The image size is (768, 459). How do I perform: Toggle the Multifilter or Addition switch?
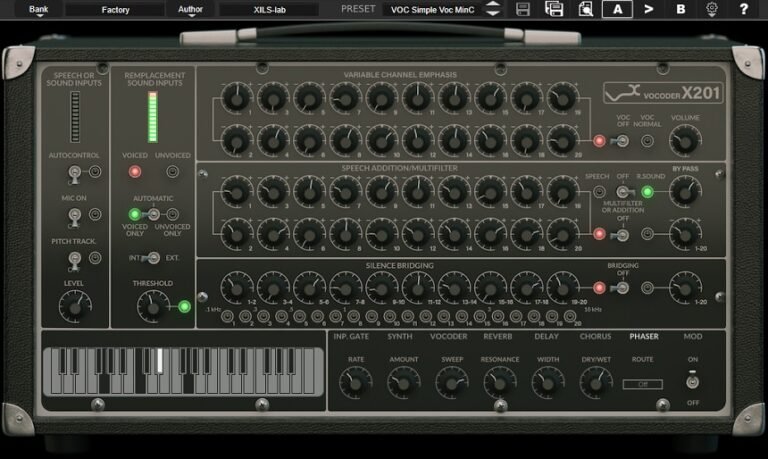[621, 235]
